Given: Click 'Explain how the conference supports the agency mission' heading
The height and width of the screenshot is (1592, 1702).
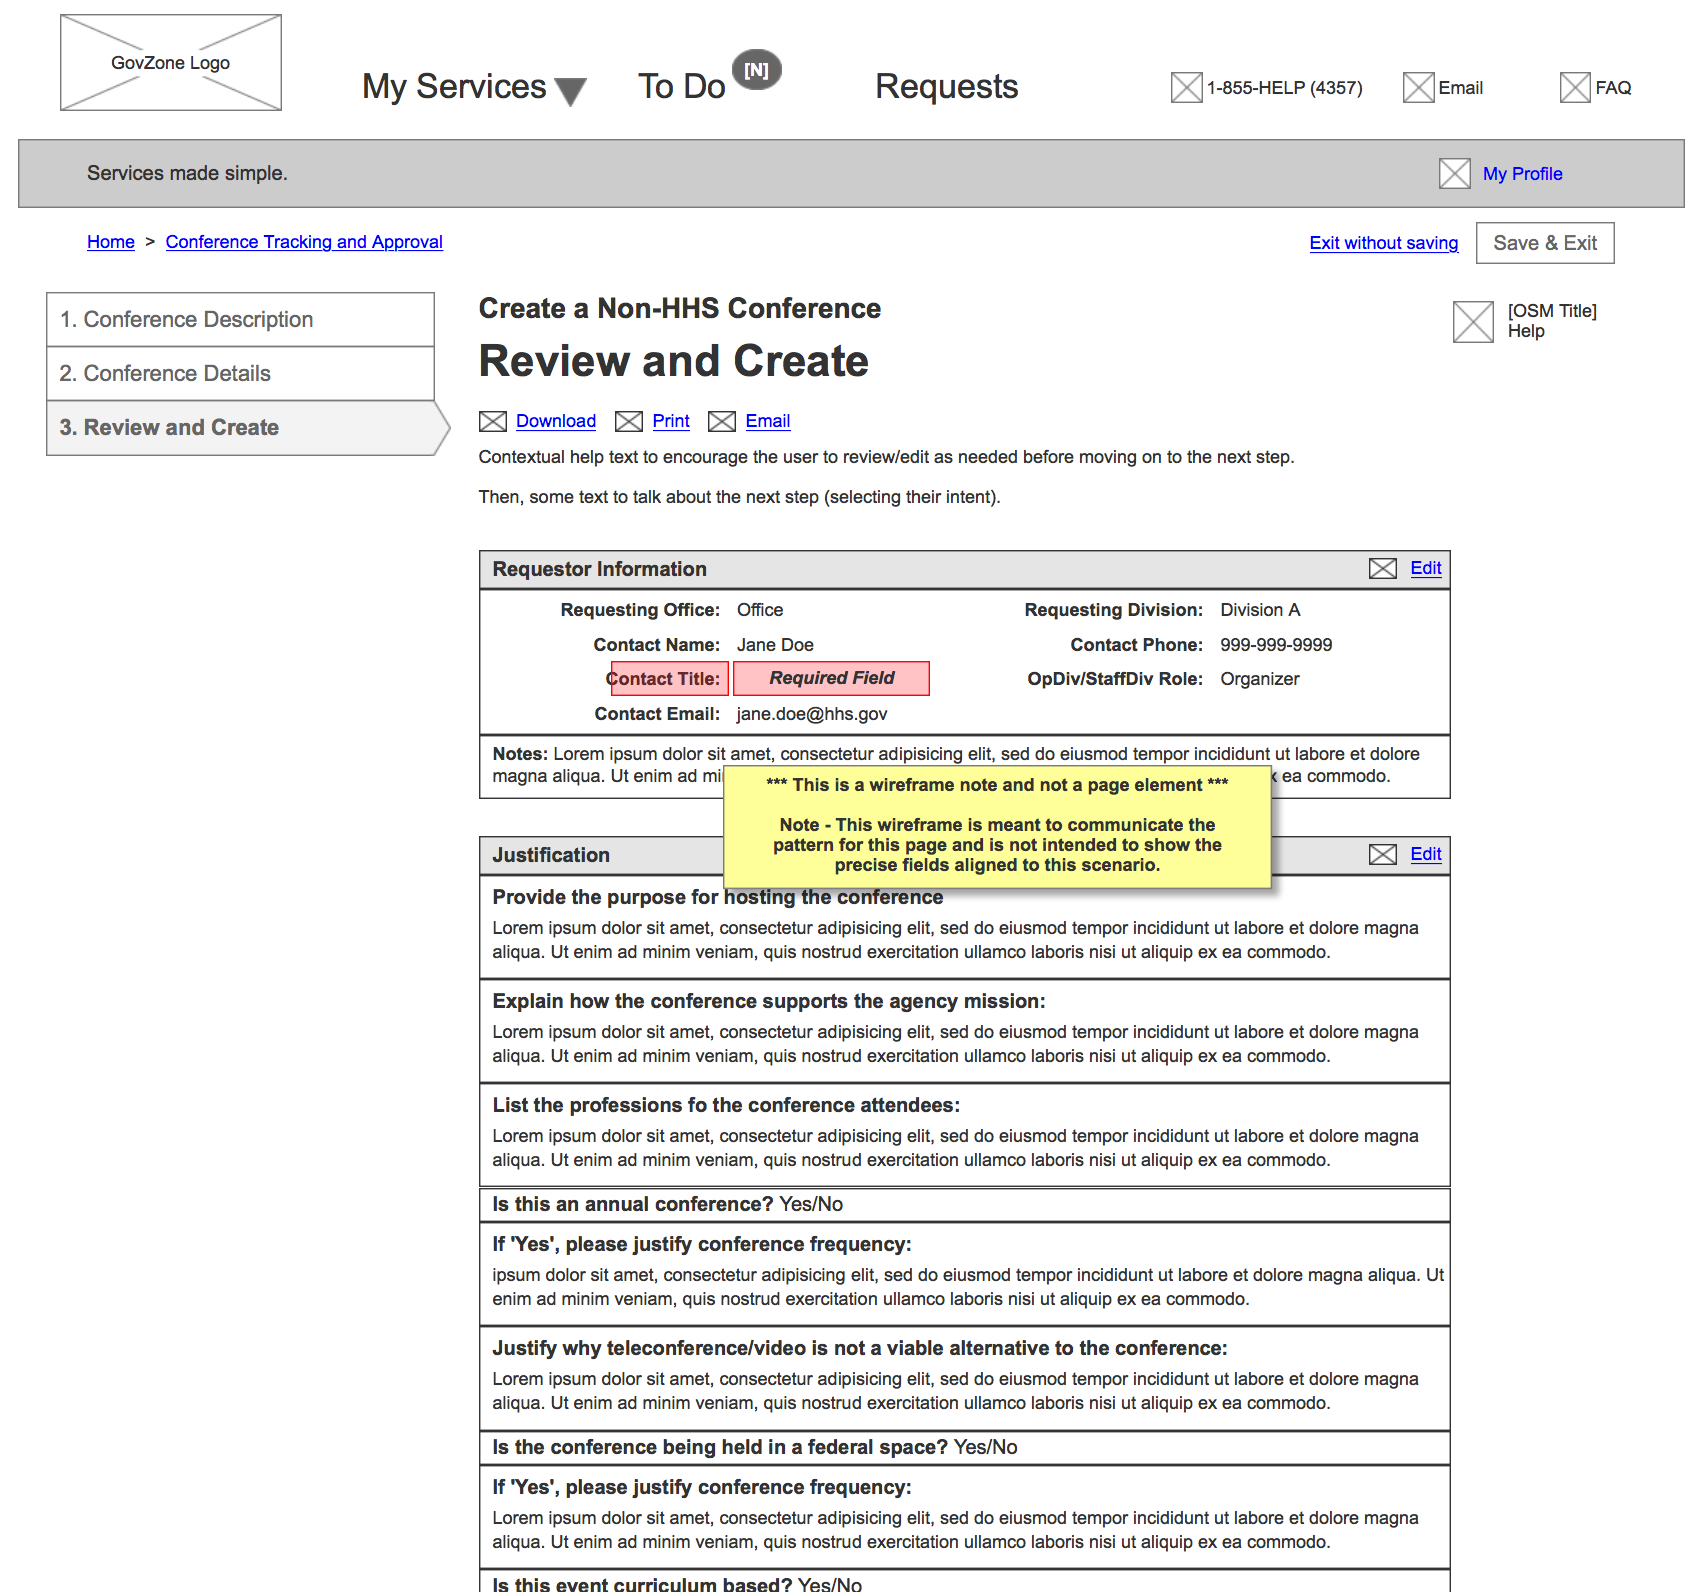Looking at the screenshot, I should point(768,1001).
